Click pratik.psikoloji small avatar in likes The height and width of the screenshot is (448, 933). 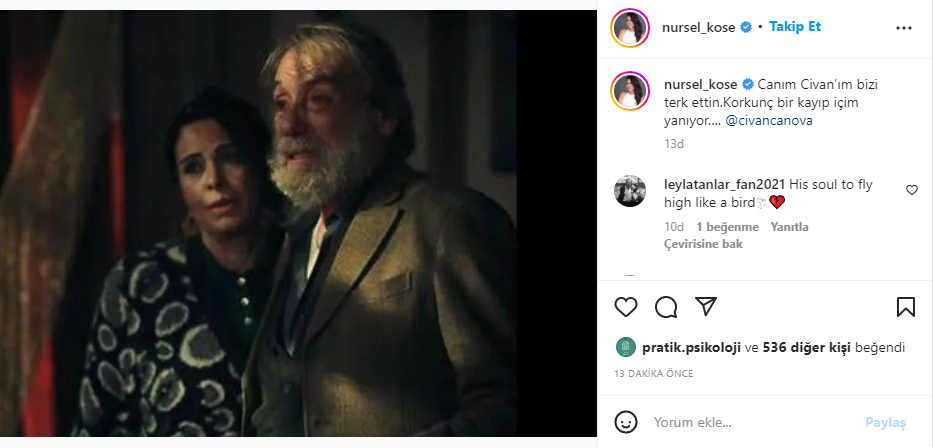625,347
